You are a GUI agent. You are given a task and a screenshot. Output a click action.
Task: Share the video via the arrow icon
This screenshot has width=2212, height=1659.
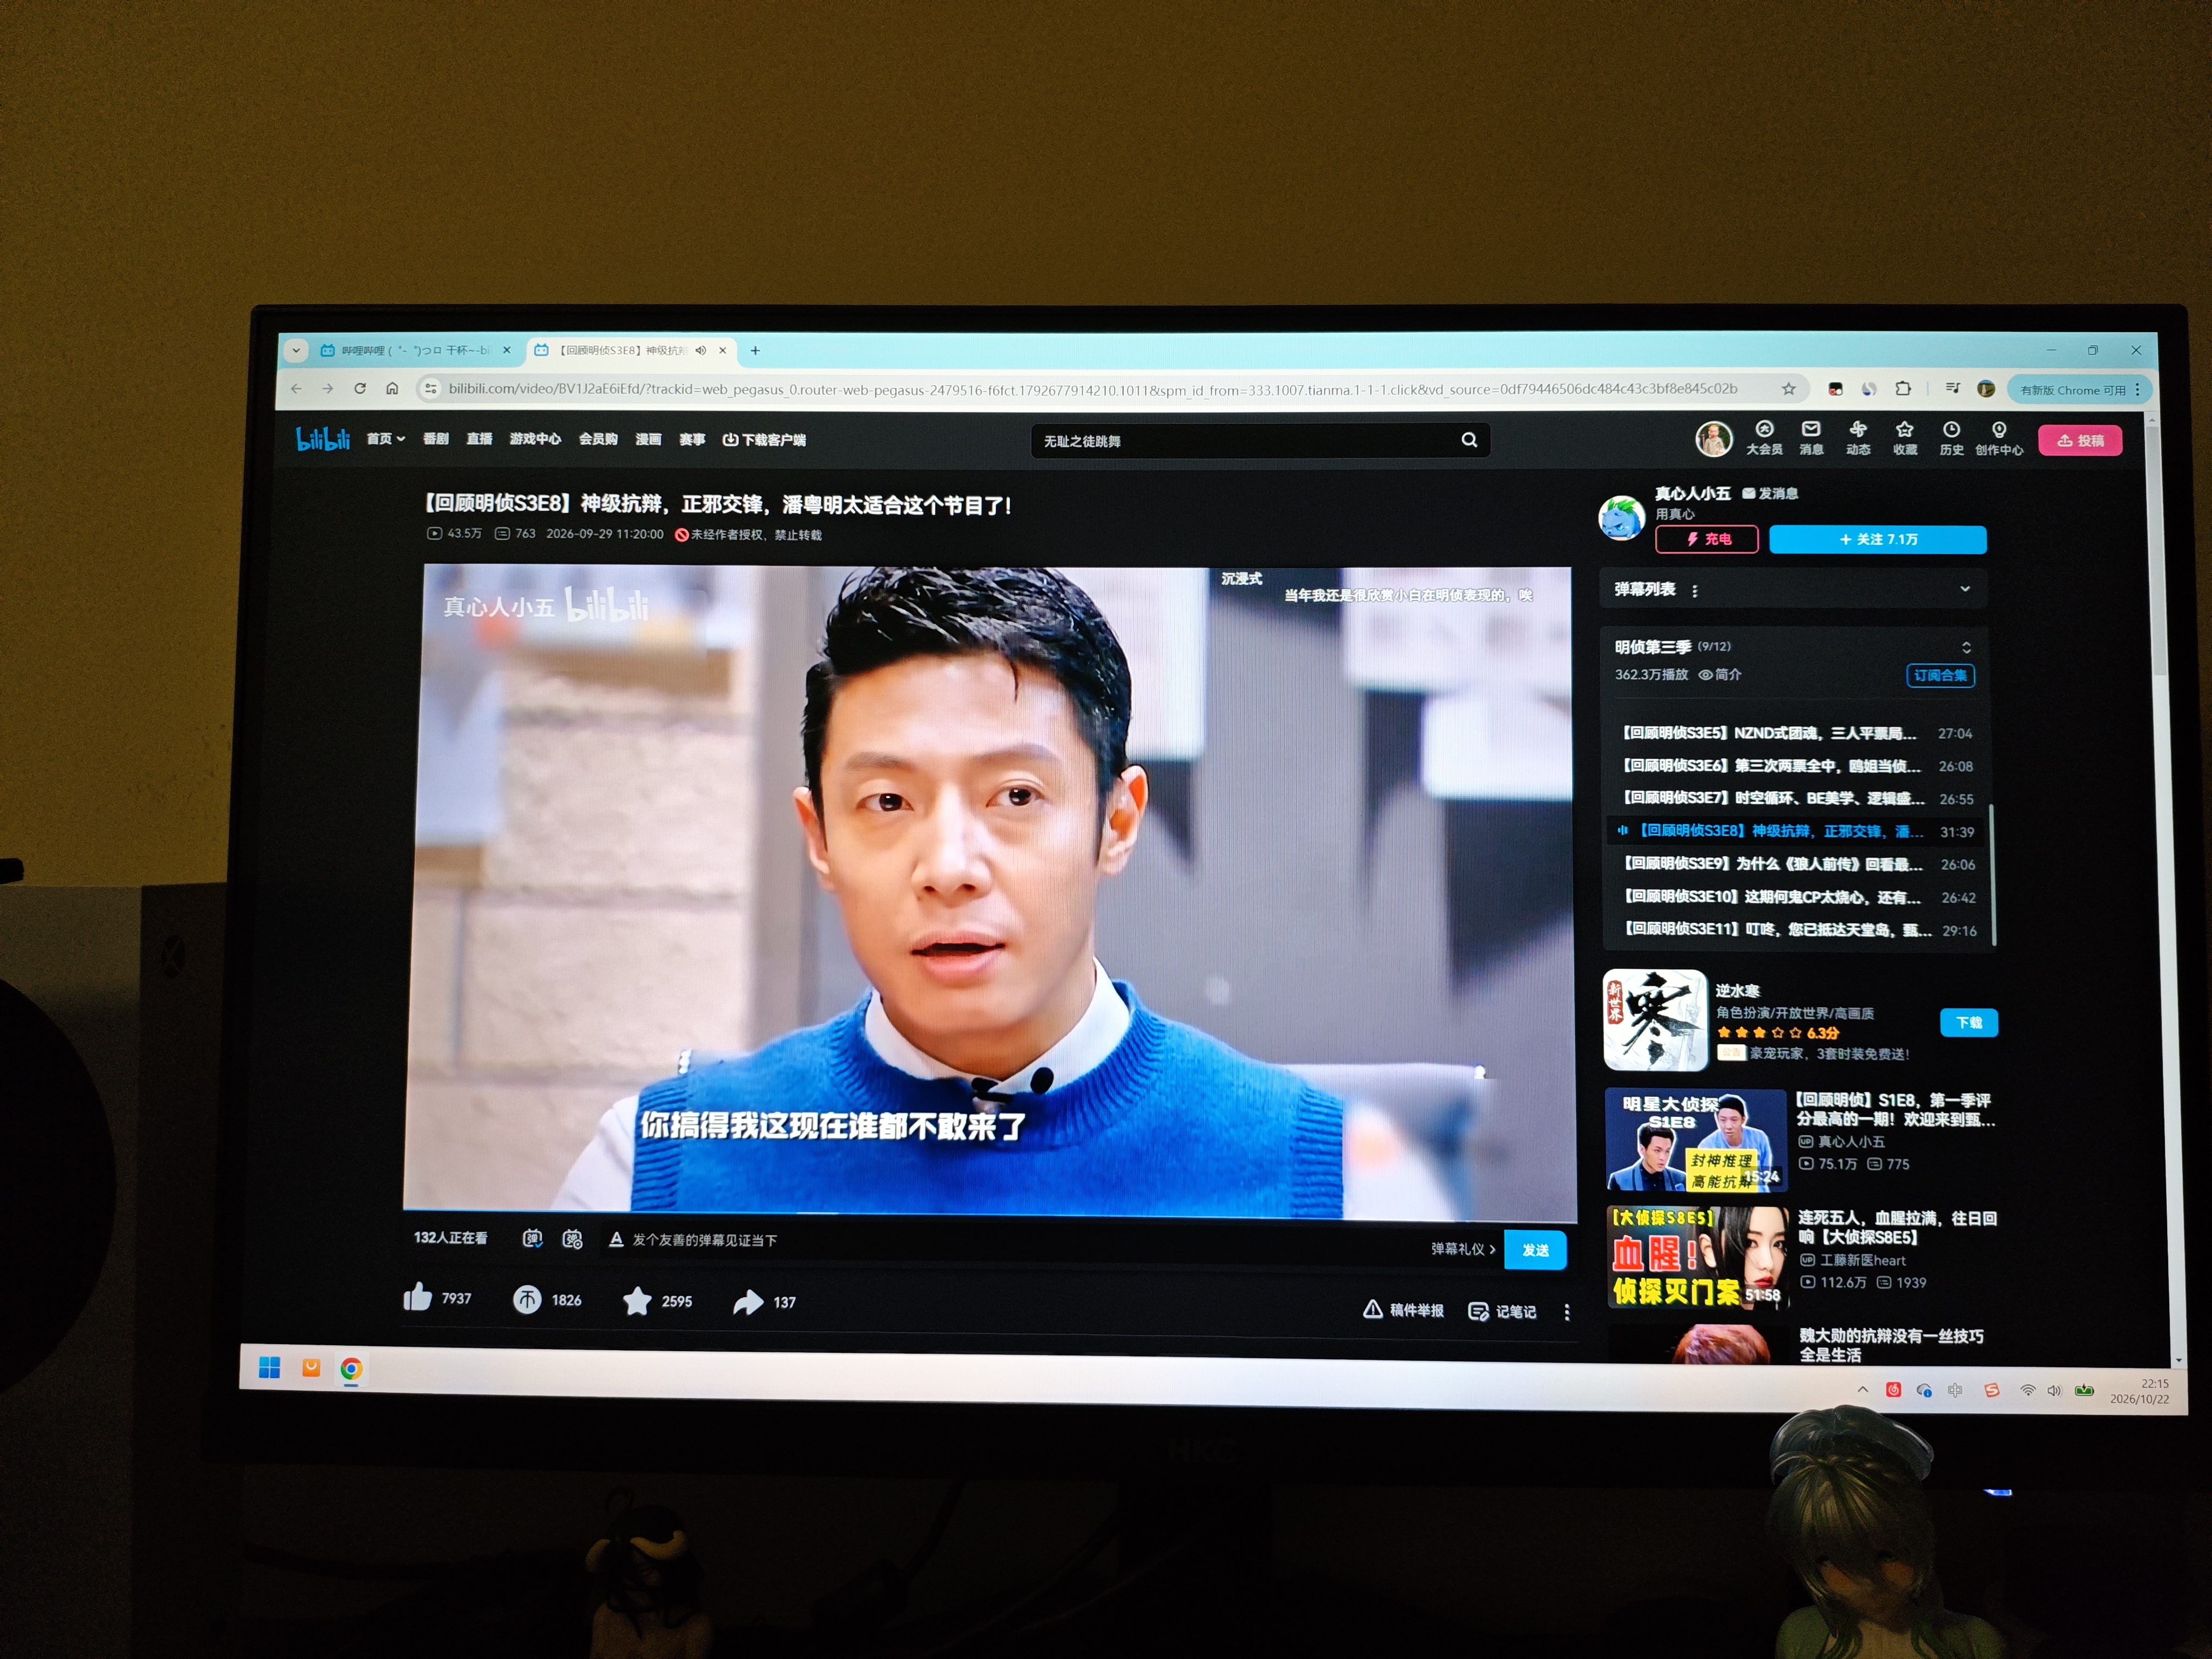(748, 1302)
